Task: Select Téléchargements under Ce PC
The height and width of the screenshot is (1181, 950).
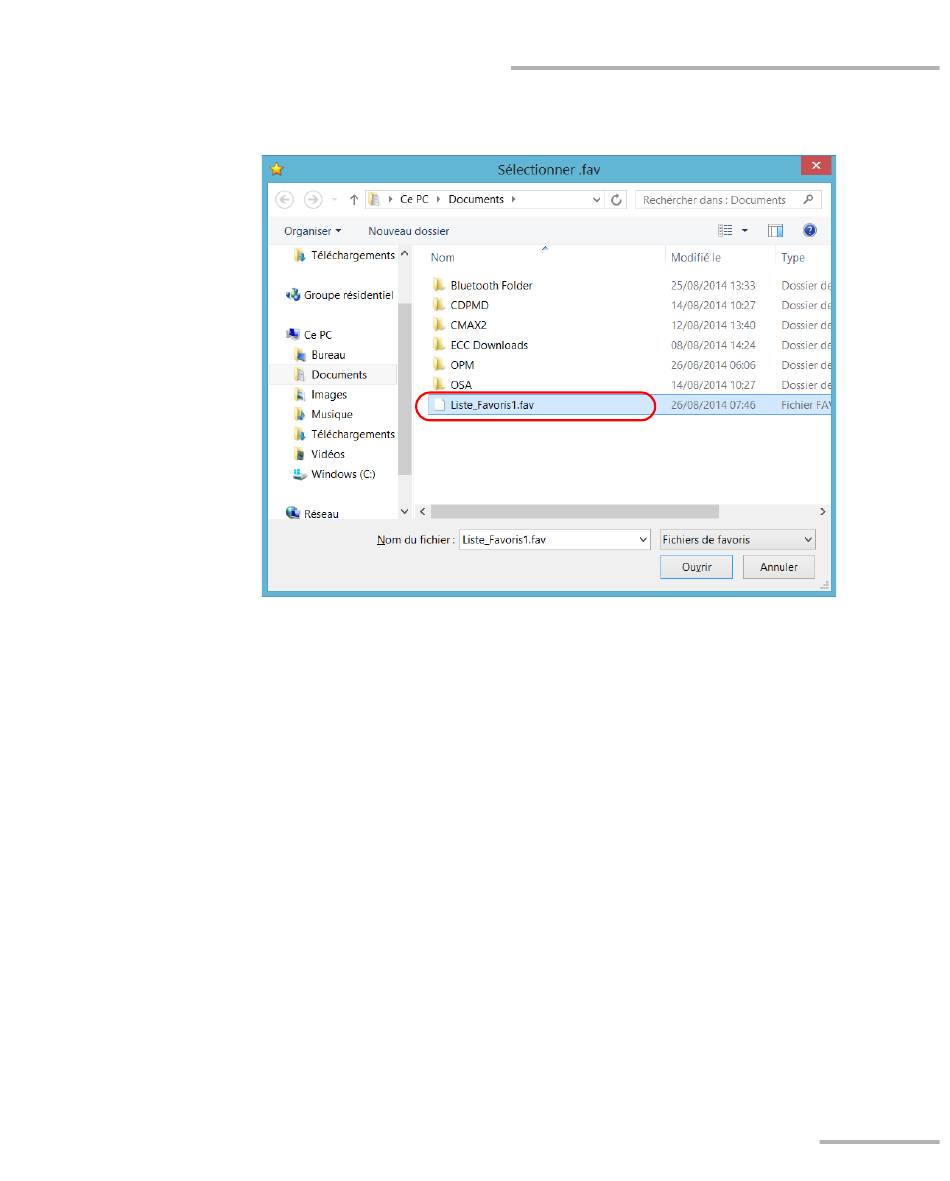Action: tap(353, 434)
